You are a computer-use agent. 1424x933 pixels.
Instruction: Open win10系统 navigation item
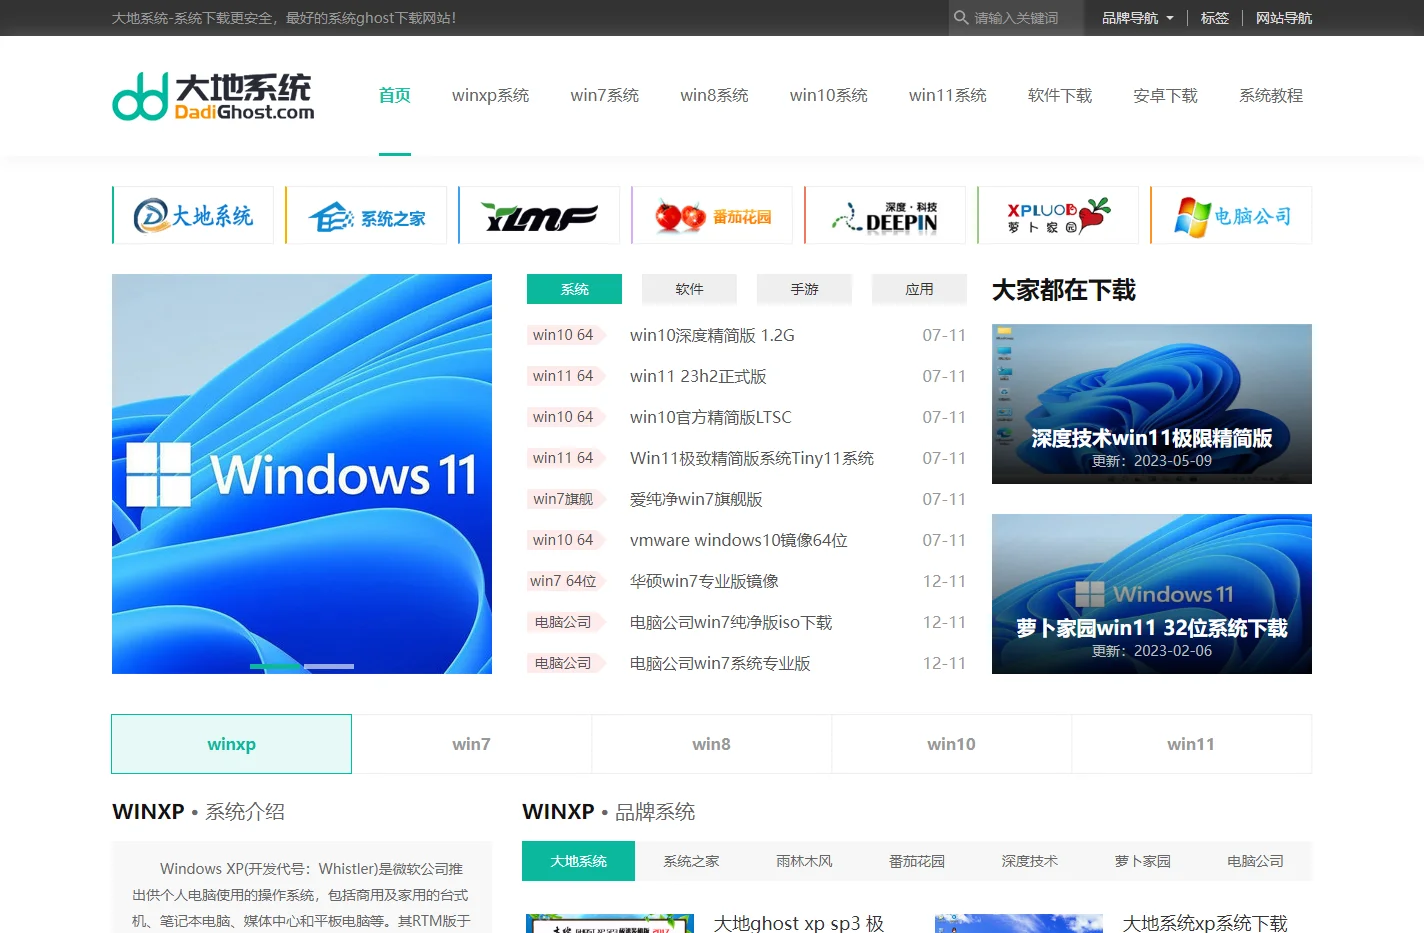pos(829,95)
